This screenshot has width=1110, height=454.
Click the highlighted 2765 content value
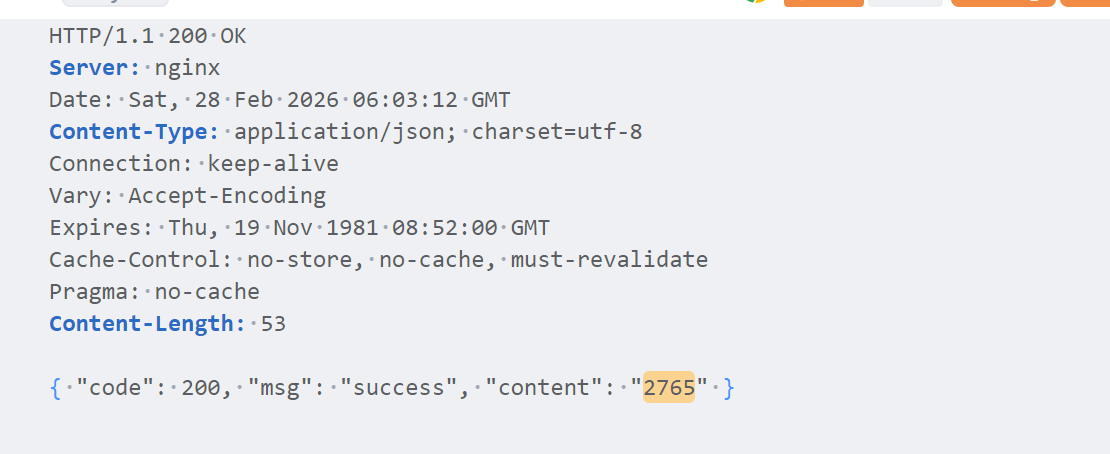[669, 388]
